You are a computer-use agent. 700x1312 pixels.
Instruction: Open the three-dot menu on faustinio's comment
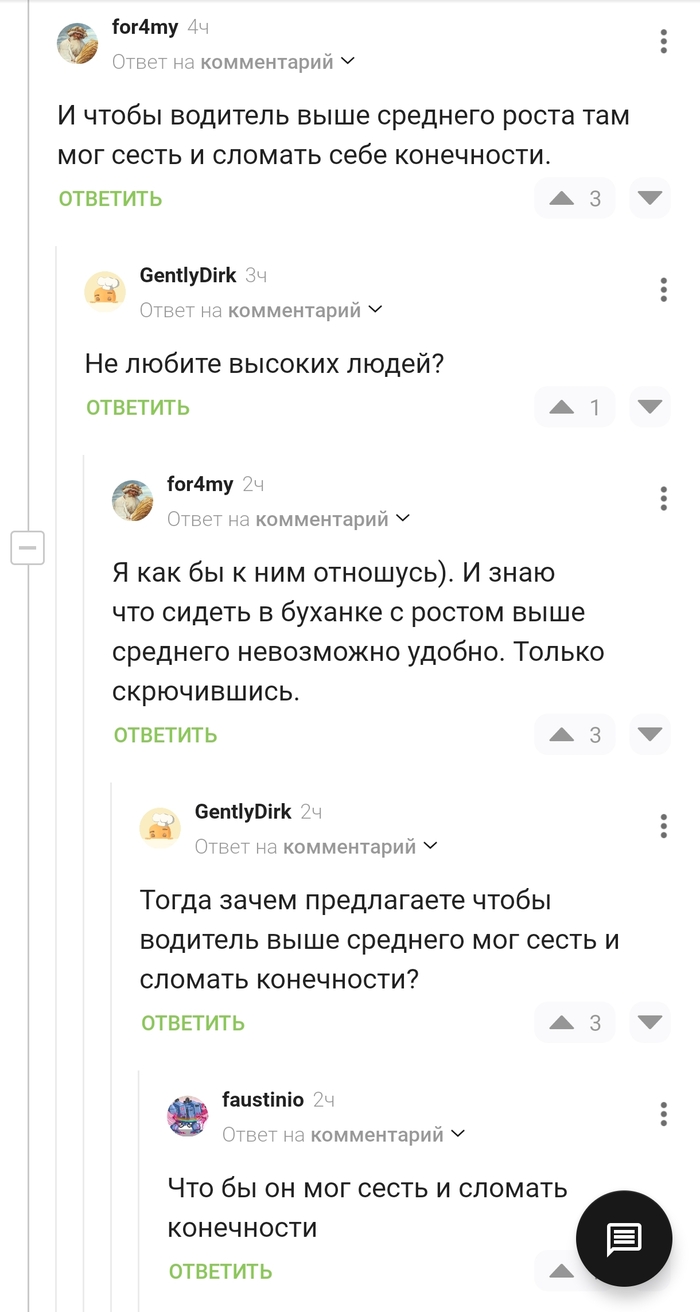(x=662, y=1112)
